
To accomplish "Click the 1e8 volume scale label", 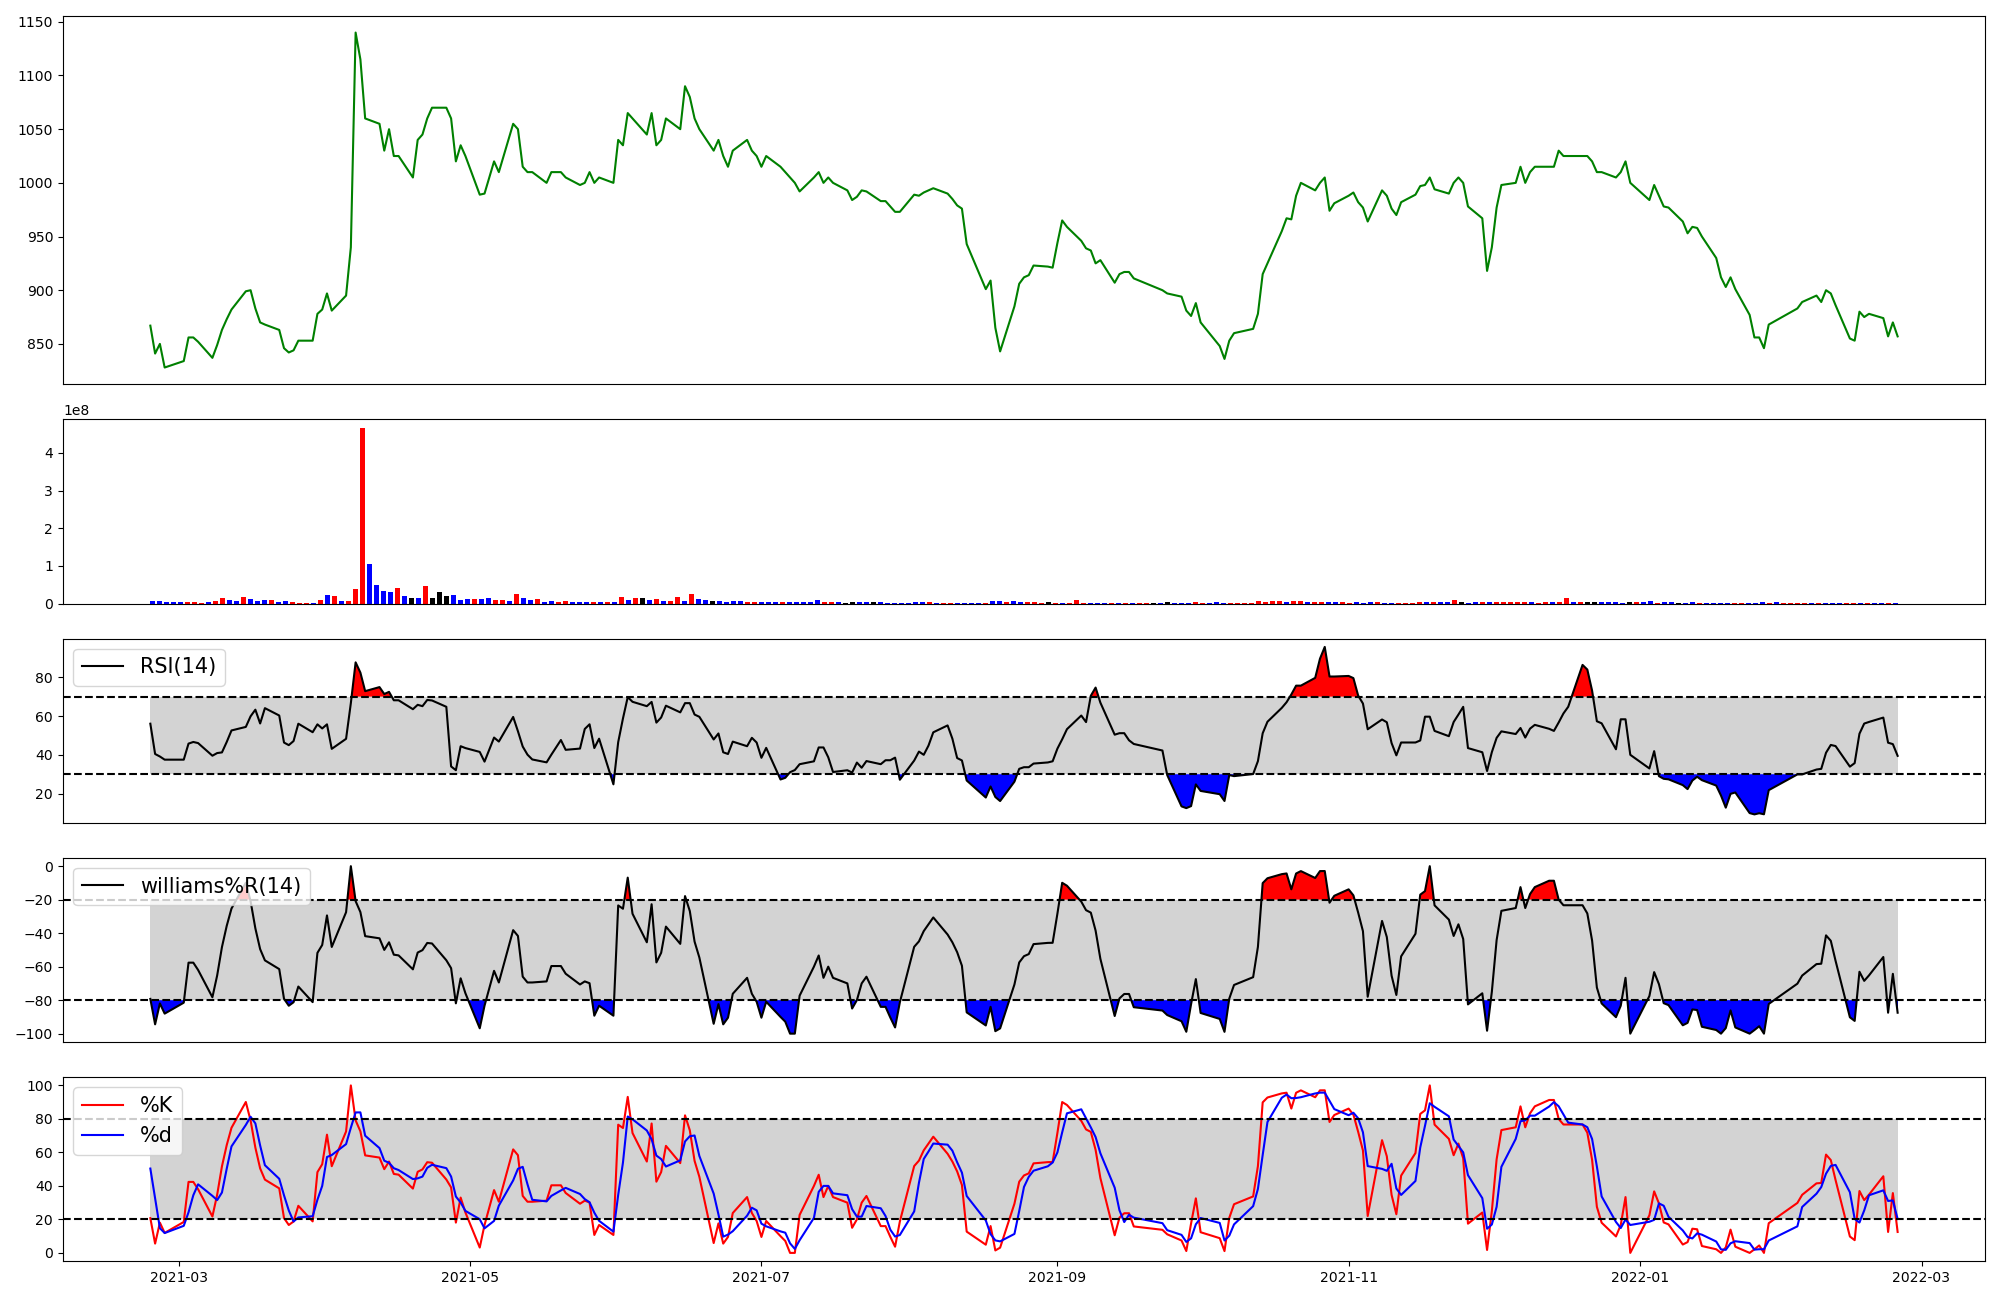I will [77, 411].
